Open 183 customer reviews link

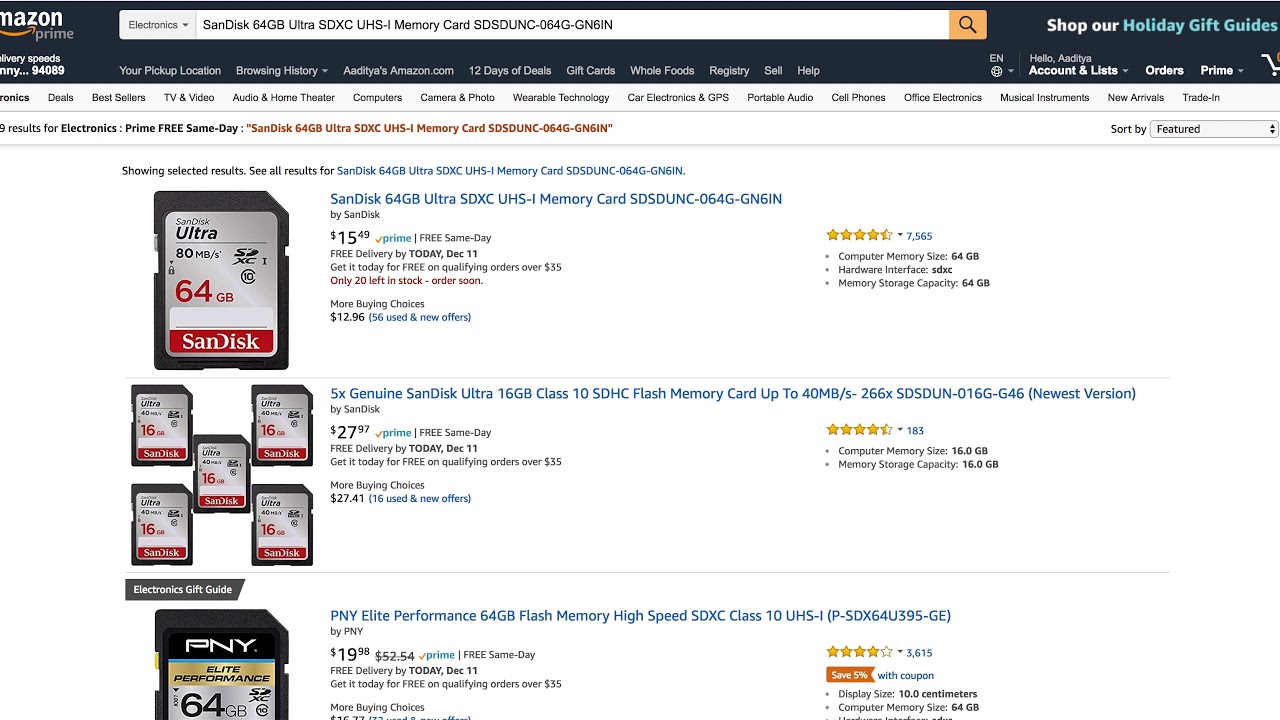[915, 430]
